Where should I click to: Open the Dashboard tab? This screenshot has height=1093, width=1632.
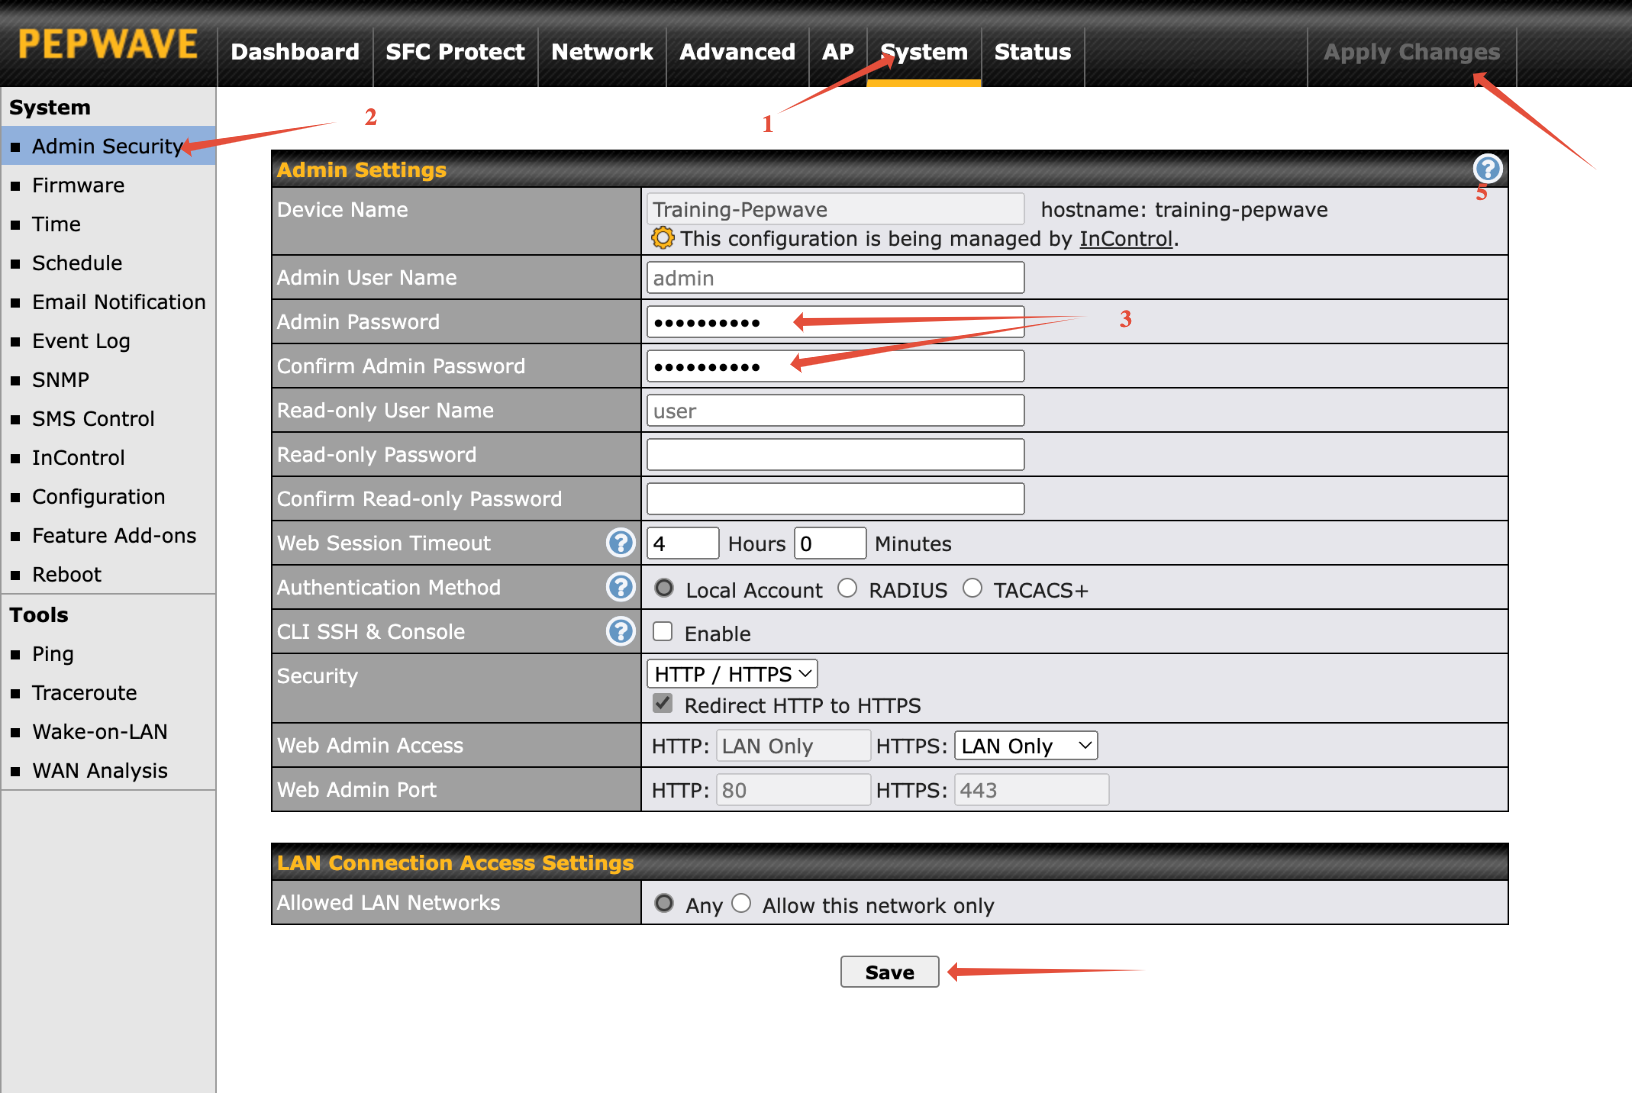coord(295,52)
